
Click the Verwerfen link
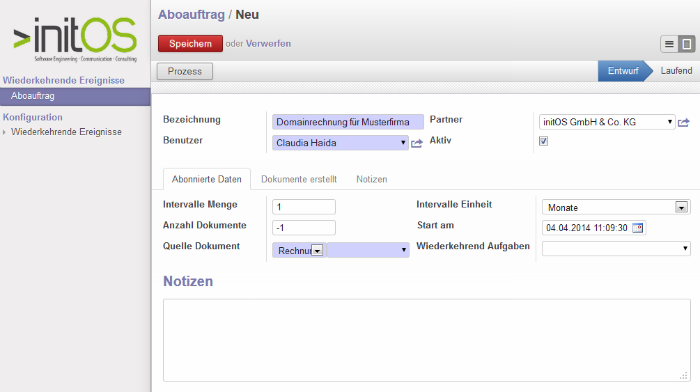click(x=268, y=44)
